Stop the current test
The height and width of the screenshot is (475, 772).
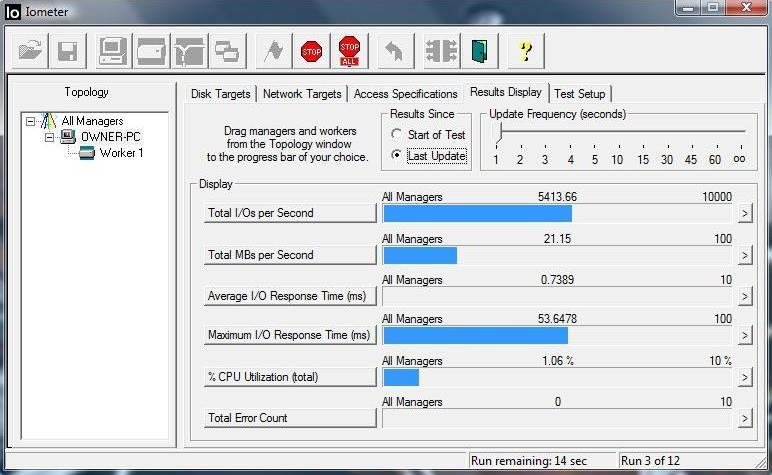point(311,51)
